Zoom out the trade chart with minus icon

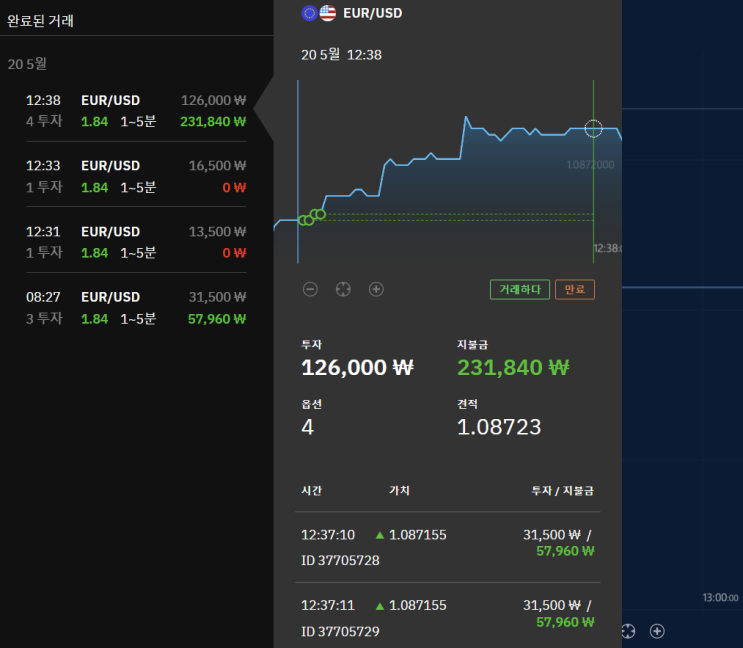(x=310, y=289)
